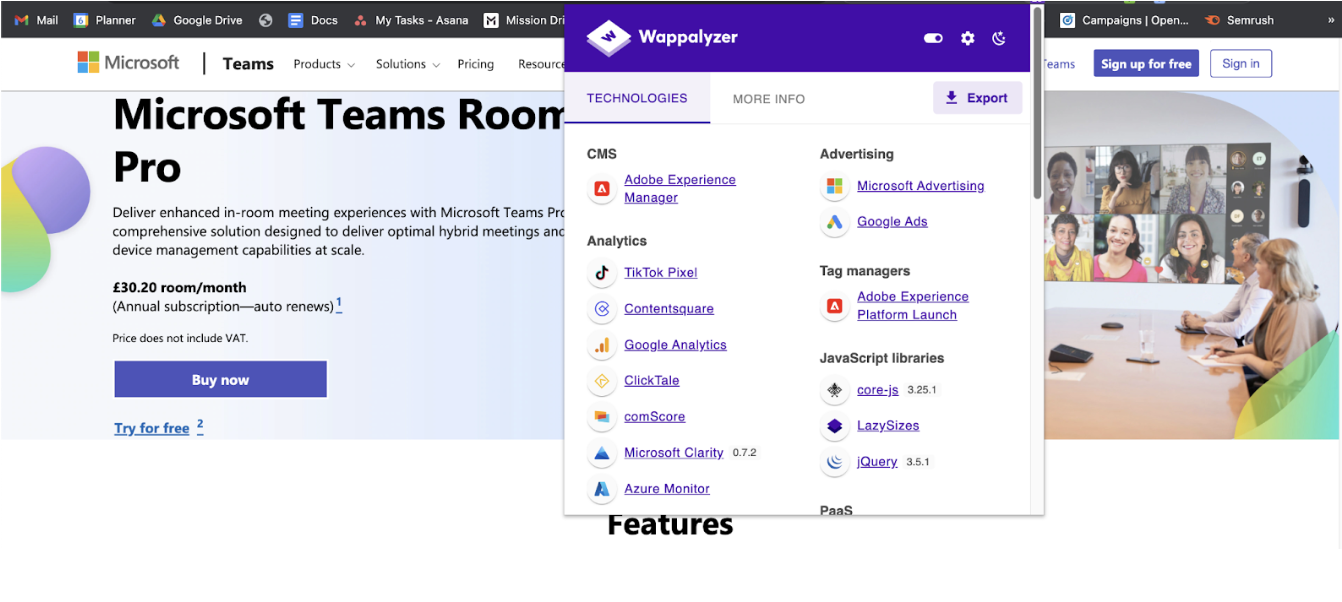Open the ClickTale link
Viewport: 1342px width, 602px height.
pos(651,381)
